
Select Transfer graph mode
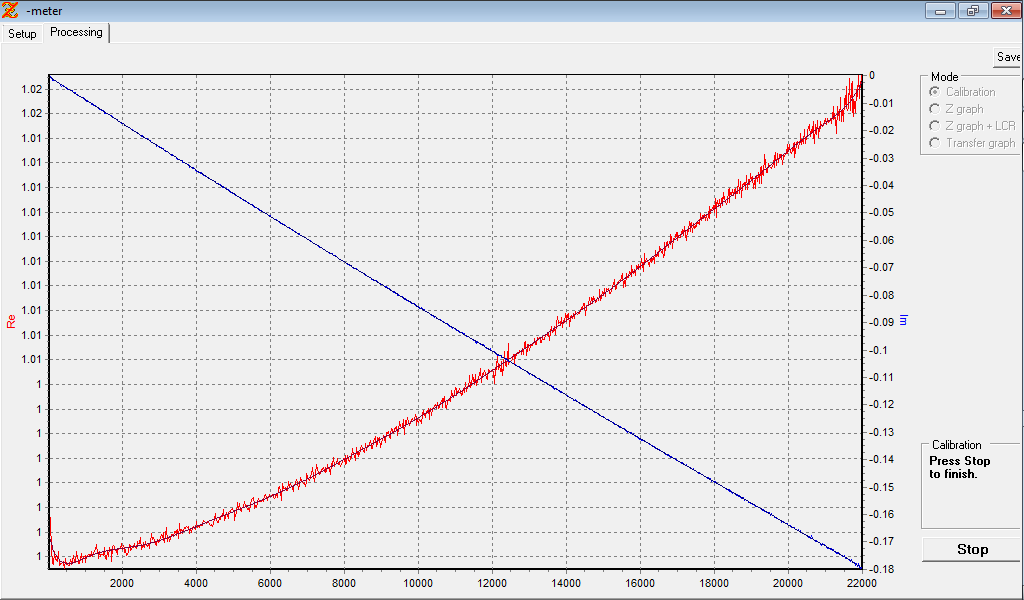pos(935,143)
